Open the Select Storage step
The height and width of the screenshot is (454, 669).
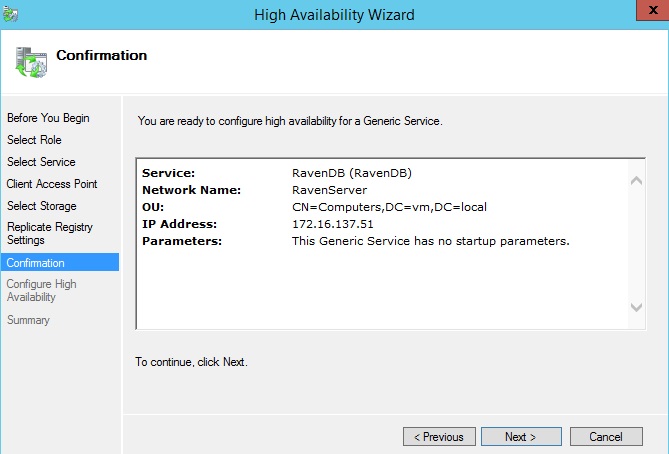click(x=41, y=206)
